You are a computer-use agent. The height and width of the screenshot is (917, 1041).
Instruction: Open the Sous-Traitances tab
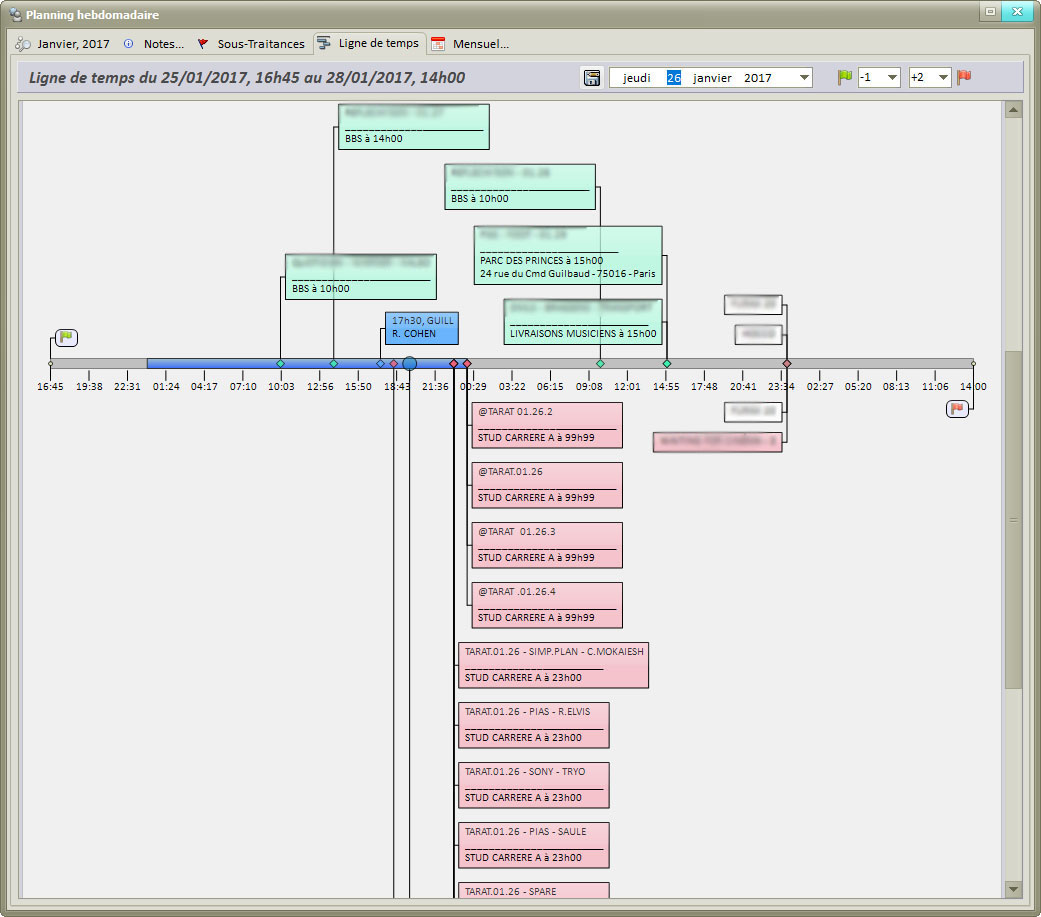click(x=250, y=44)
